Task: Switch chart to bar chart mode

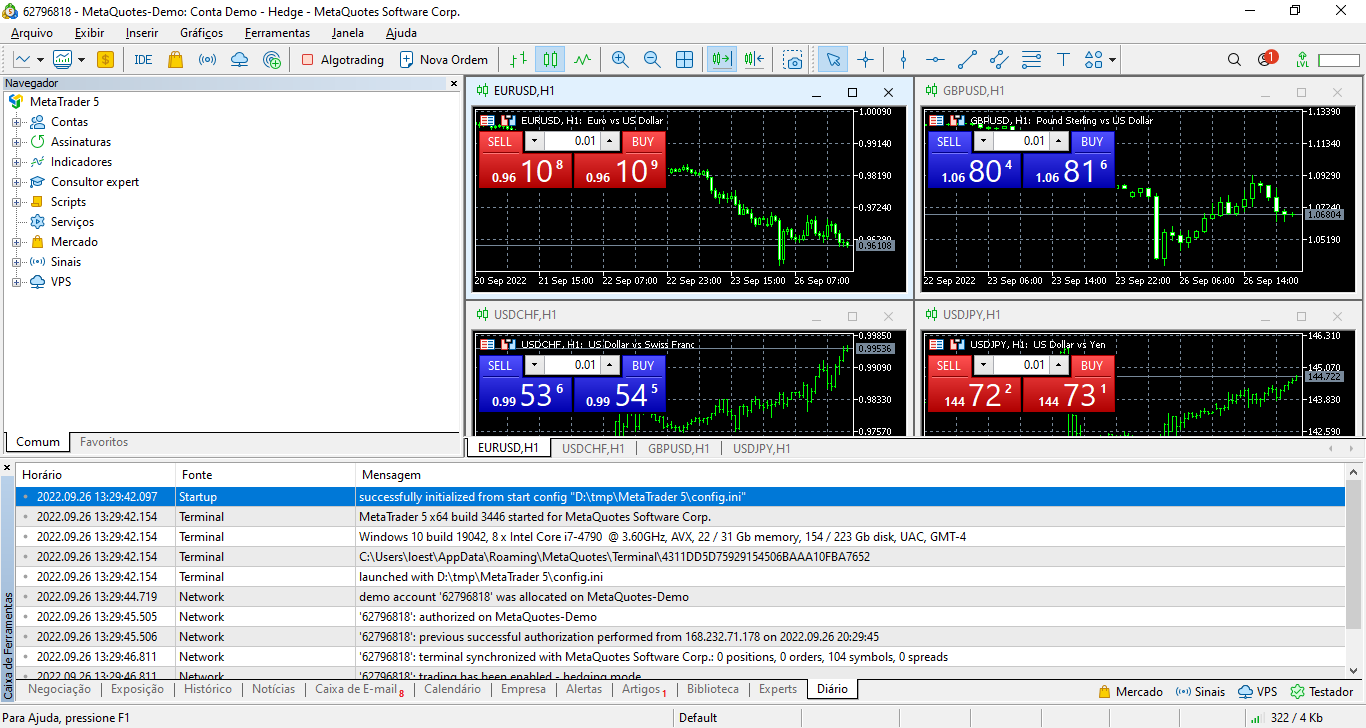Action: coord(518,60)
